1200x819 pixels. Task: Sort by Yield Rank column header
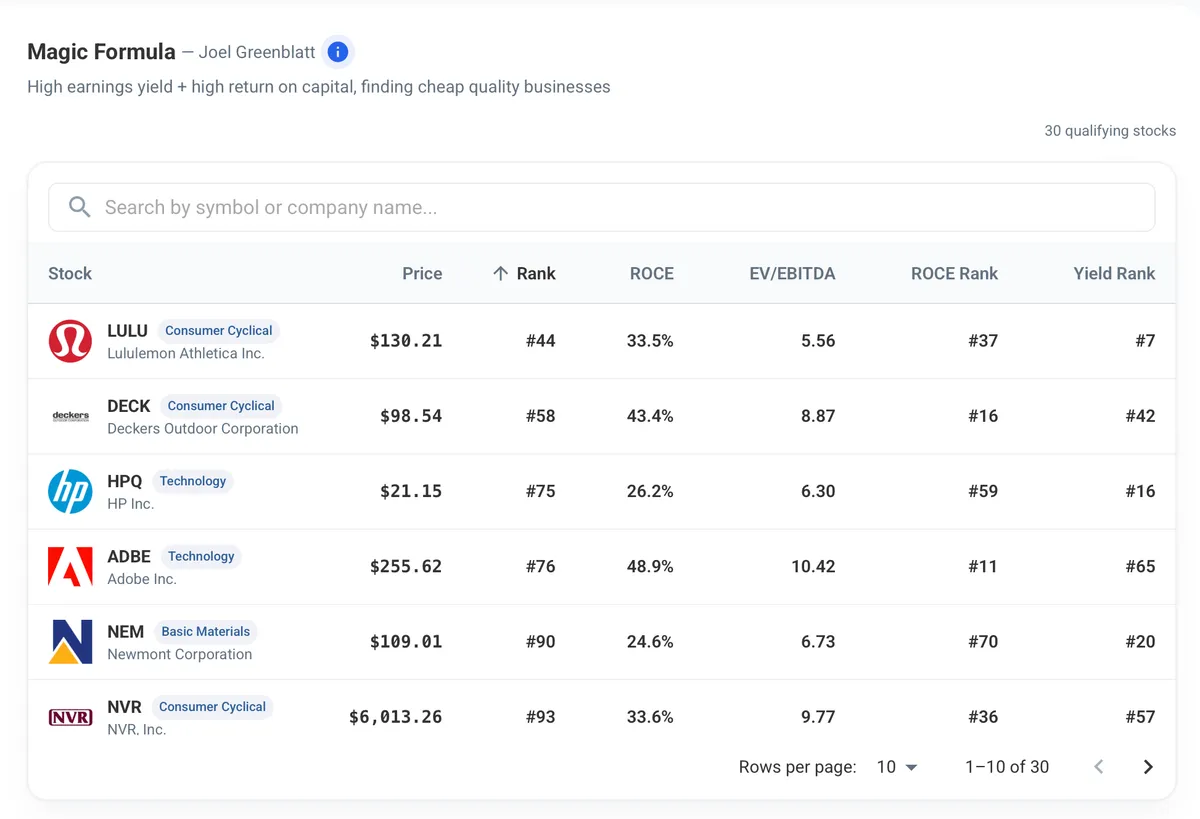(x=1114, y=273)
